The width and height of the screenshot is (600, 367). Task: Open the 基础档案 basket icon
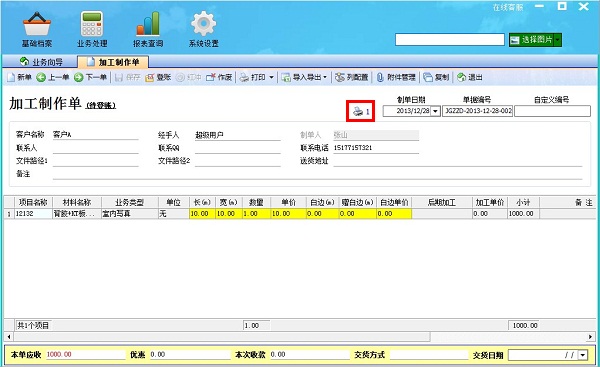pyautogui.click(x=37, y=29)
